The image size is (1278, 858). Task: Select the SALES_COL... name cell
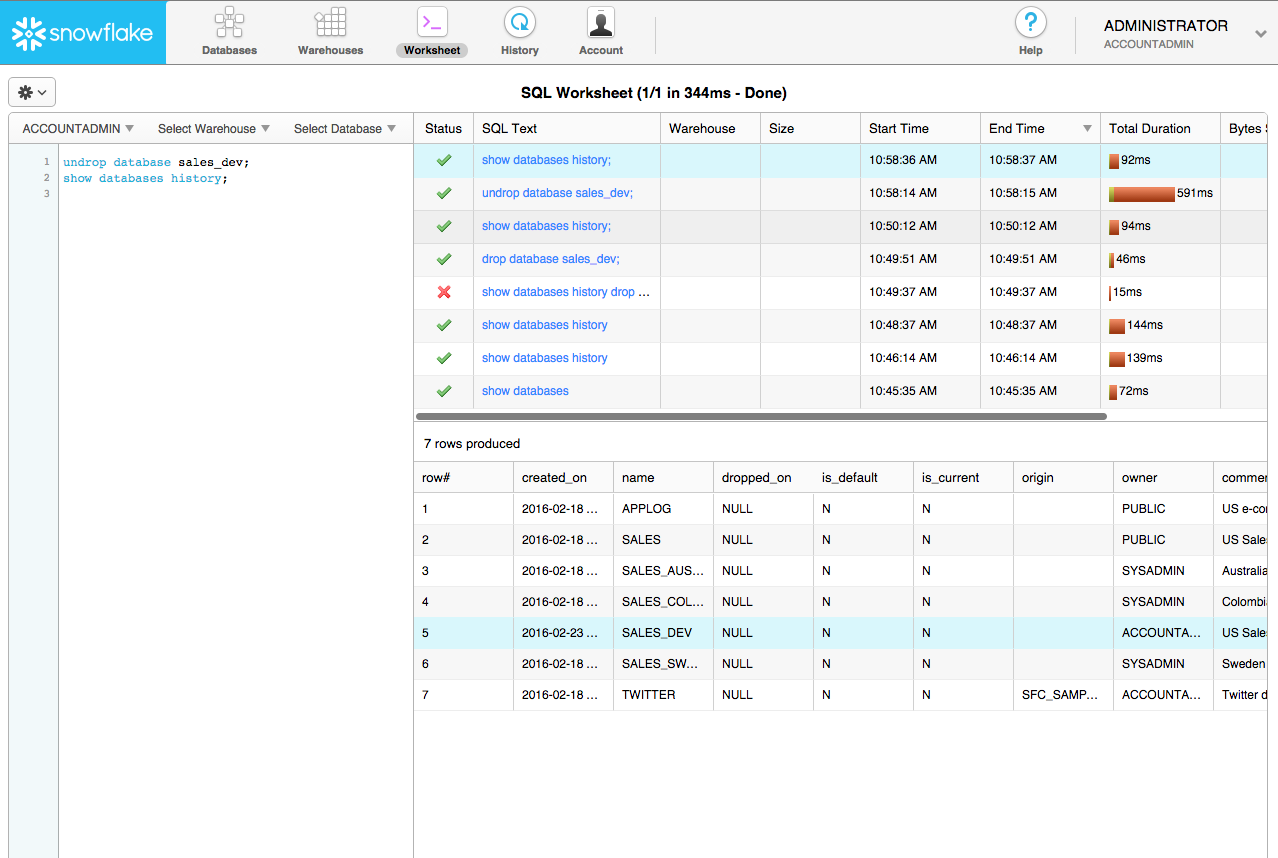tap(663, 601)
